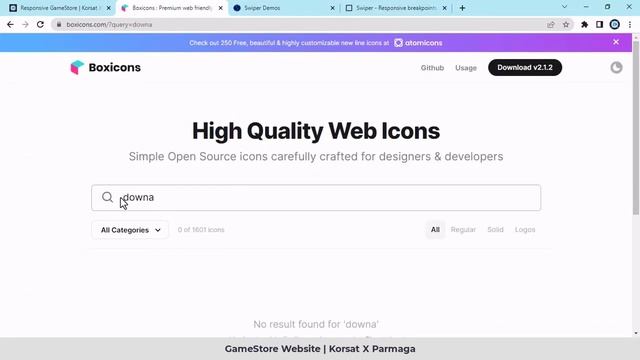The height and width of the screenshot is (360, 640).
Task: Click the Boxicons brand name
Action: point(115,67)
